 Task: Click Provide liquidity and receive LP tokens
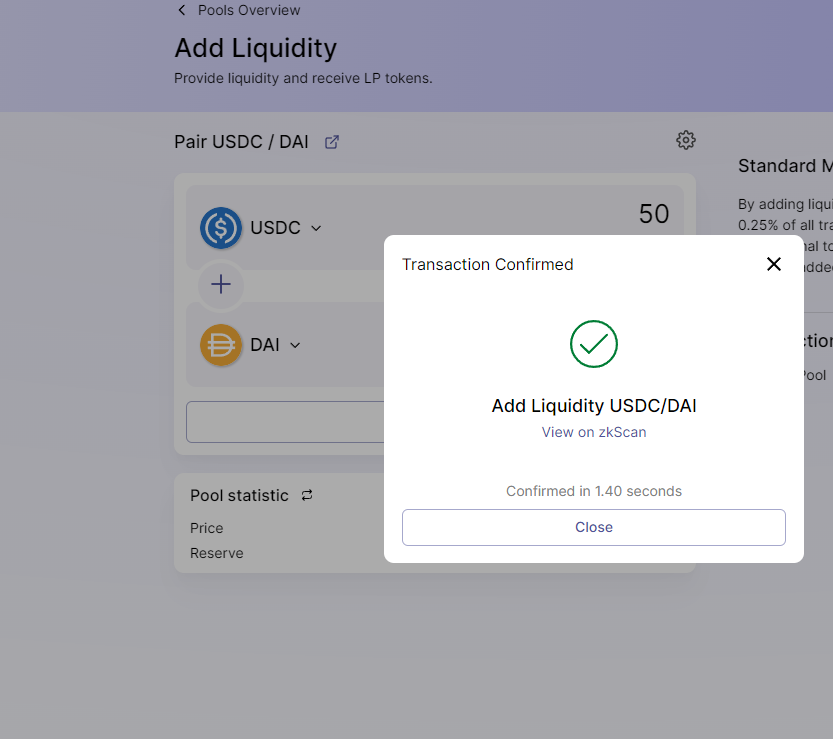(303, 78)
